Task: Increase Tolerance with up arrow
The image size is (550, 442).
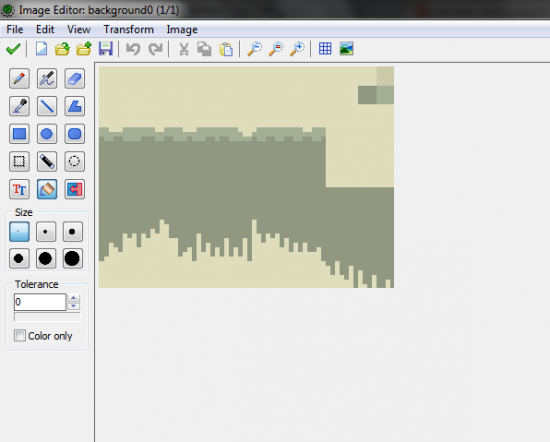Action: pyautogui.click(x=74, y=298)
